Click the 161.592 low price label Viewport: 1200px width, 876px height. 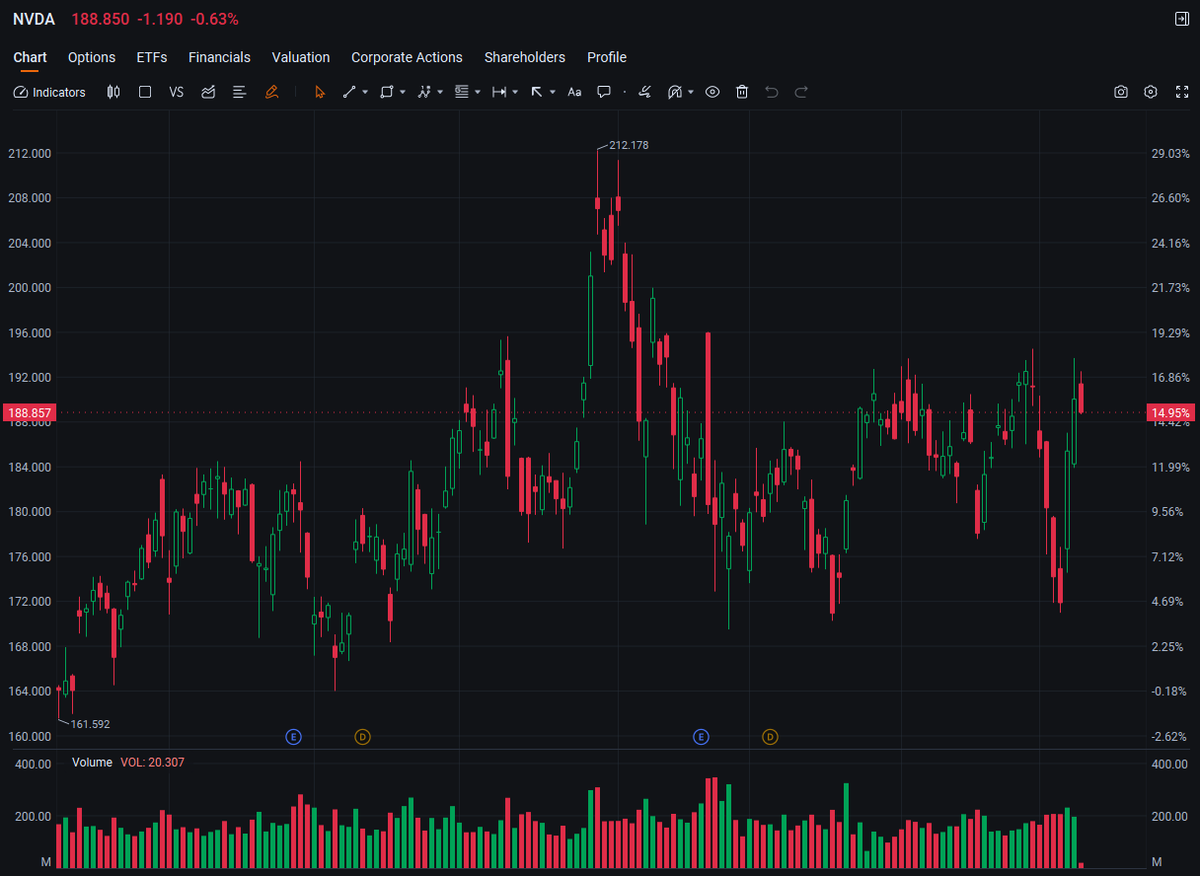pos(90,724)
